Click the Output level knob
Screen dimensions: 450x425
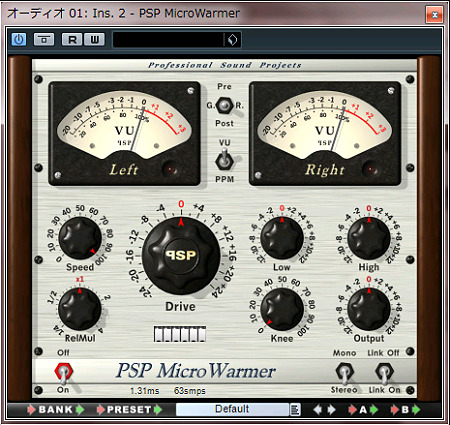tap(369, 309)
